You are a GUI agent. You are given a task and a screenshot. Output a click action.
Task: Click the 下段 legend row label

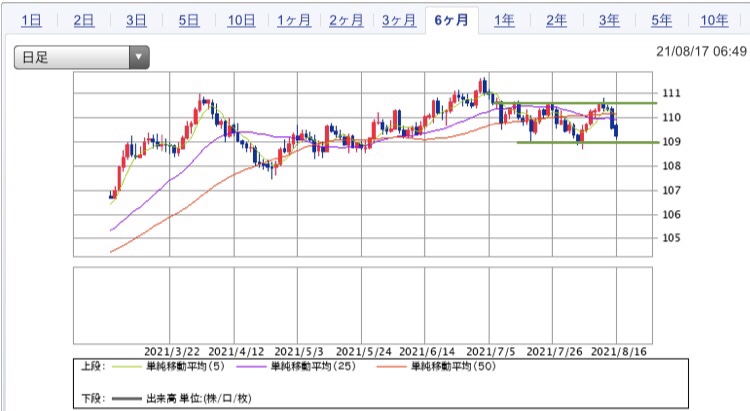pyautogui.click(x=93, y=398)
